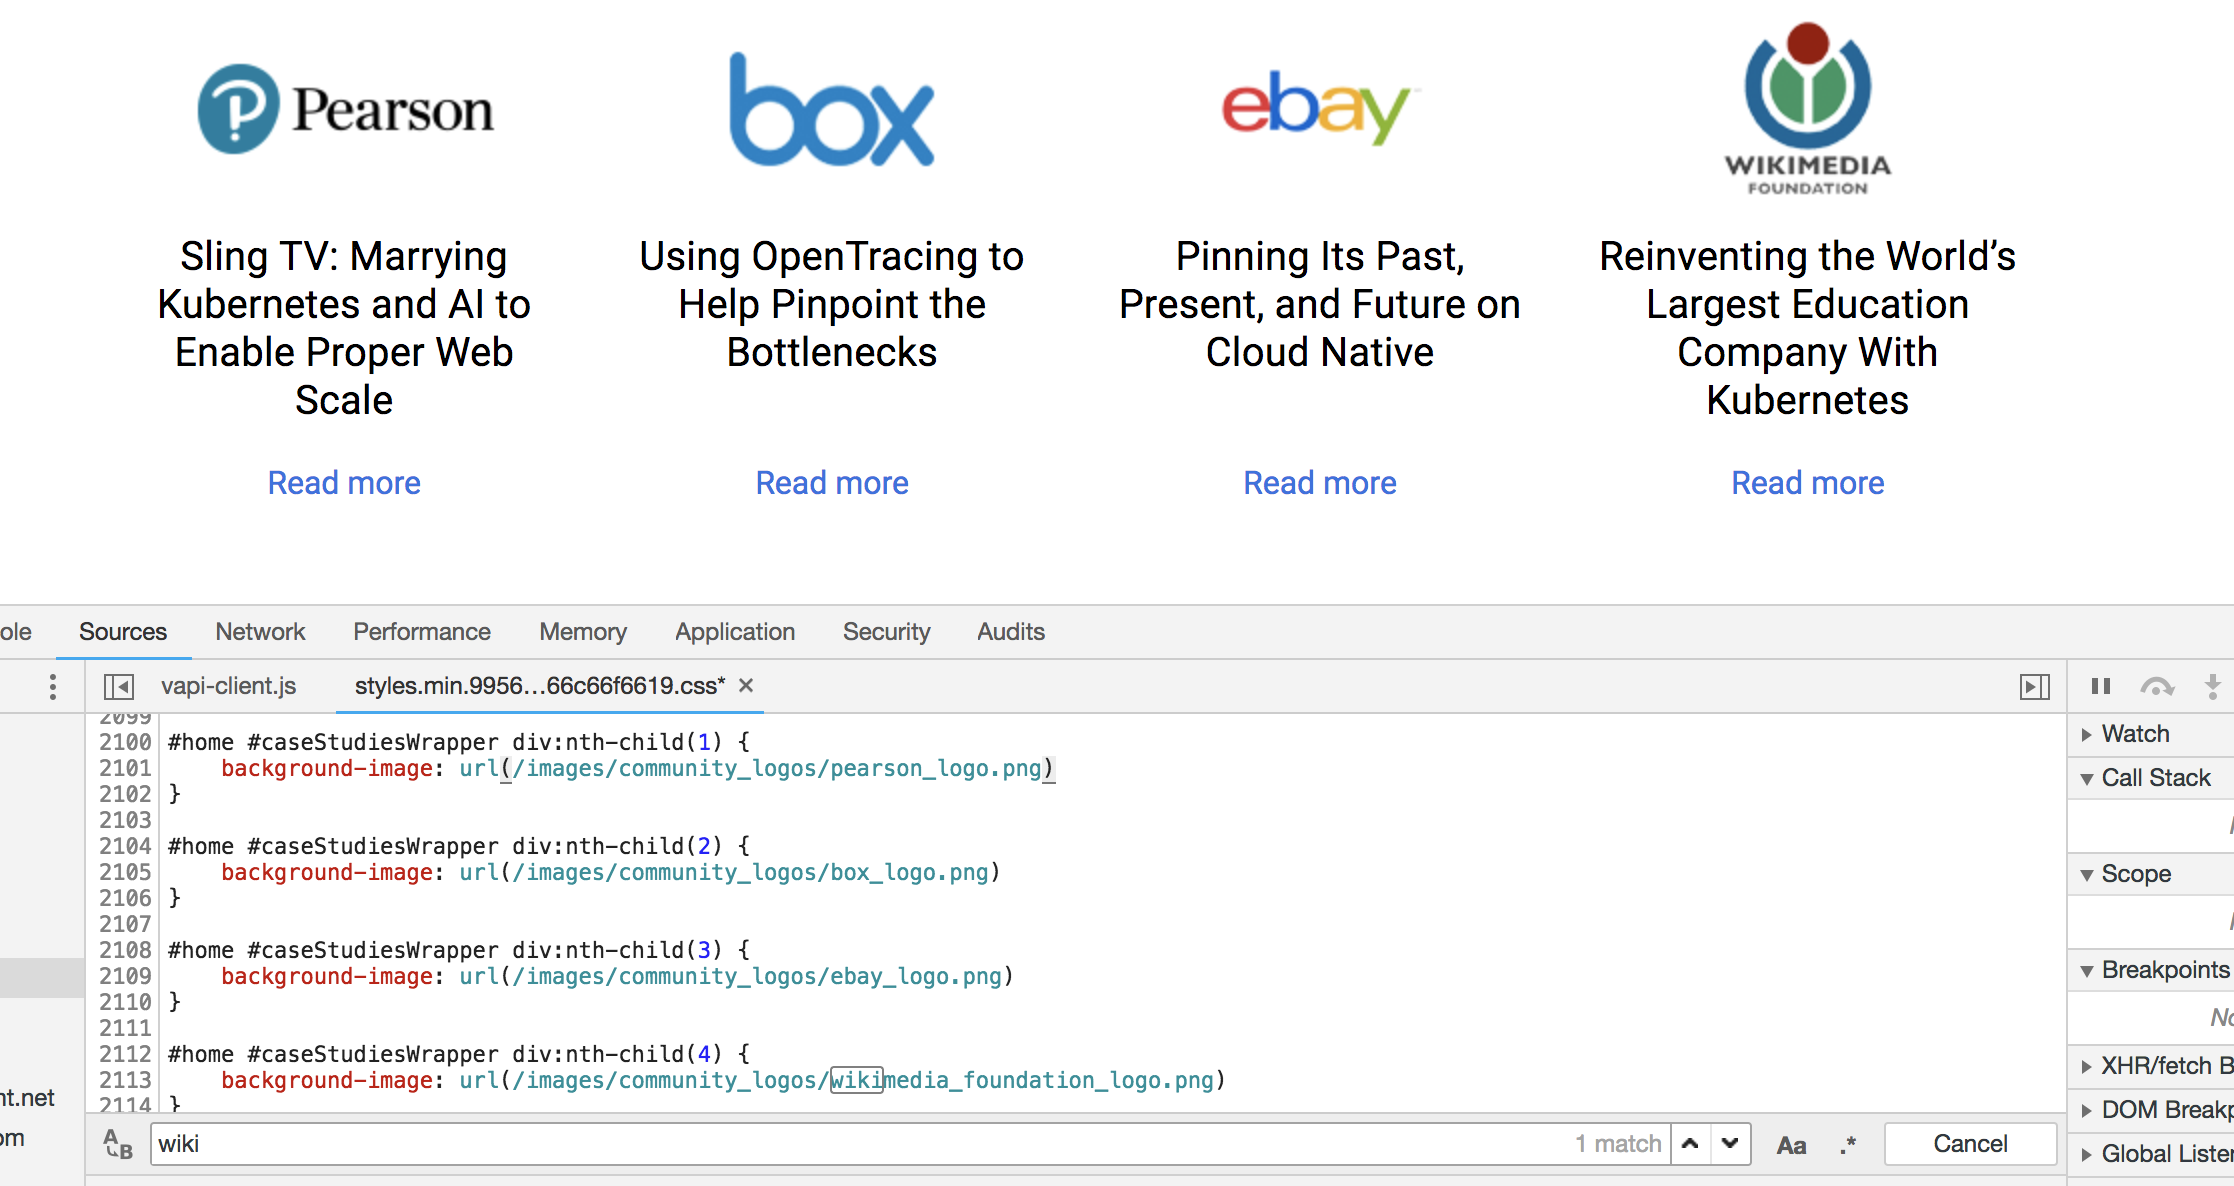
Task: Open Read more under Education Company article
Action: click(x=1808, y=483)
